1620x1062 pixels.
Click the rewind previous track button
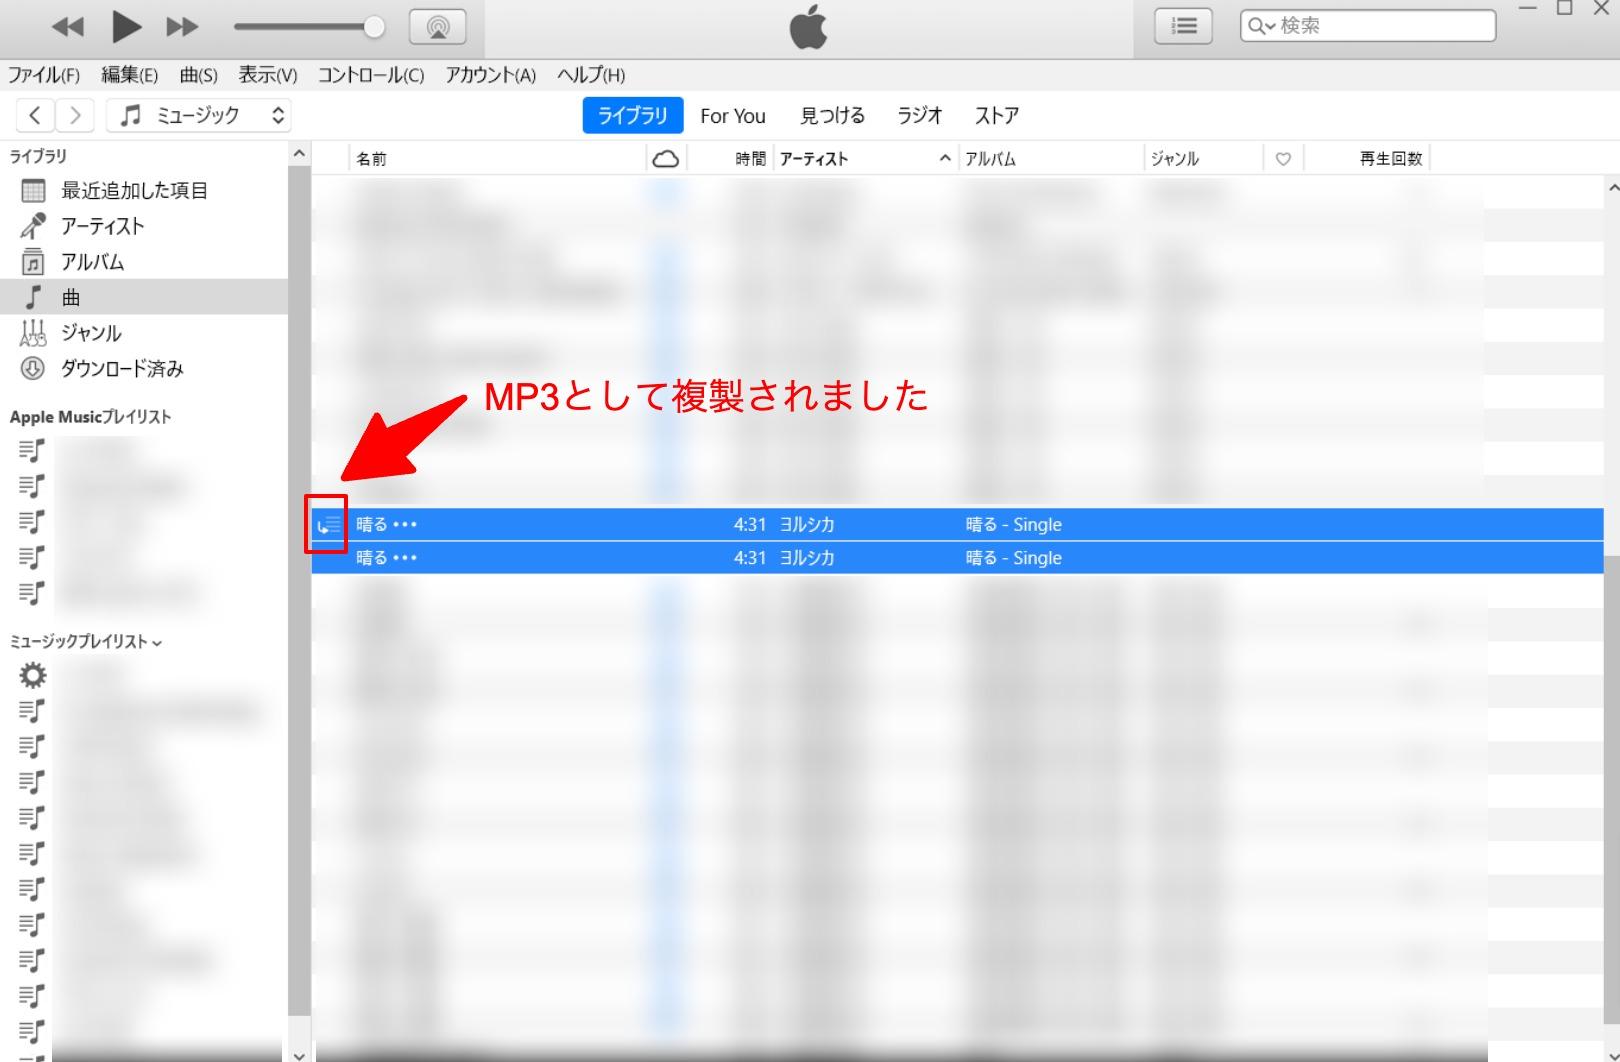(68, 27)
